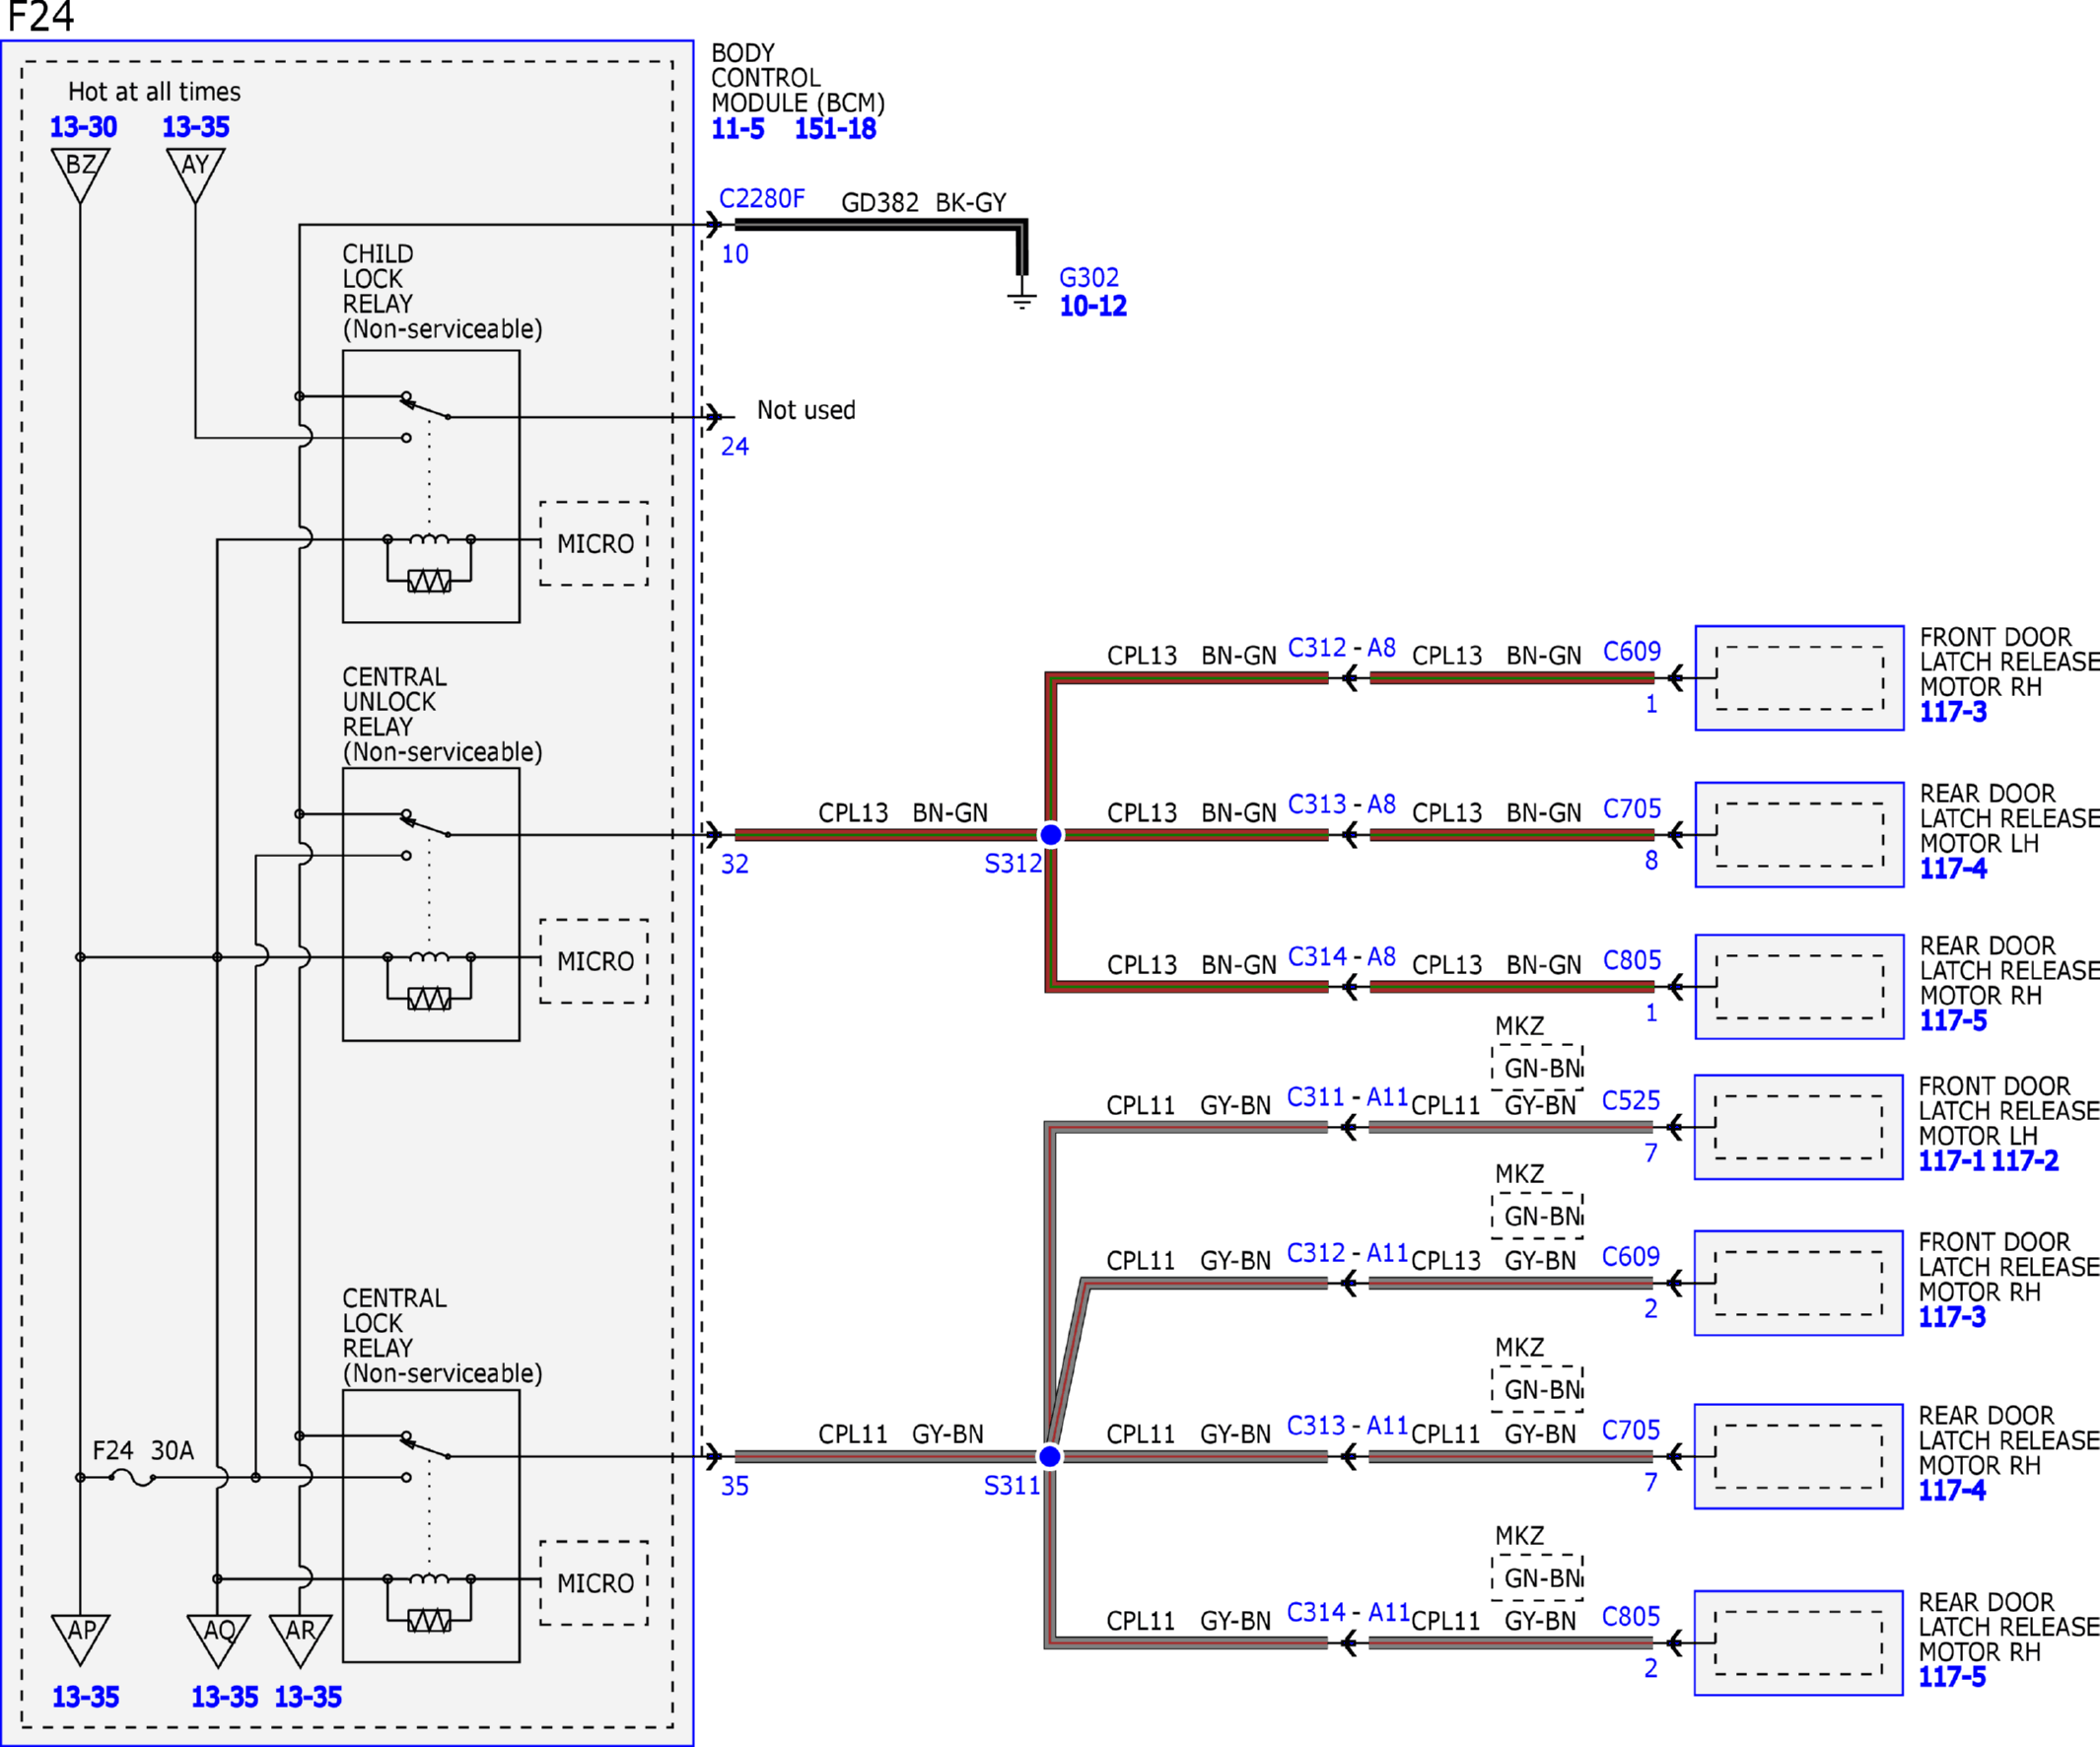2100x1747 pixels.
Task: Click the C705 label above pin 8
Action: 1632,808
